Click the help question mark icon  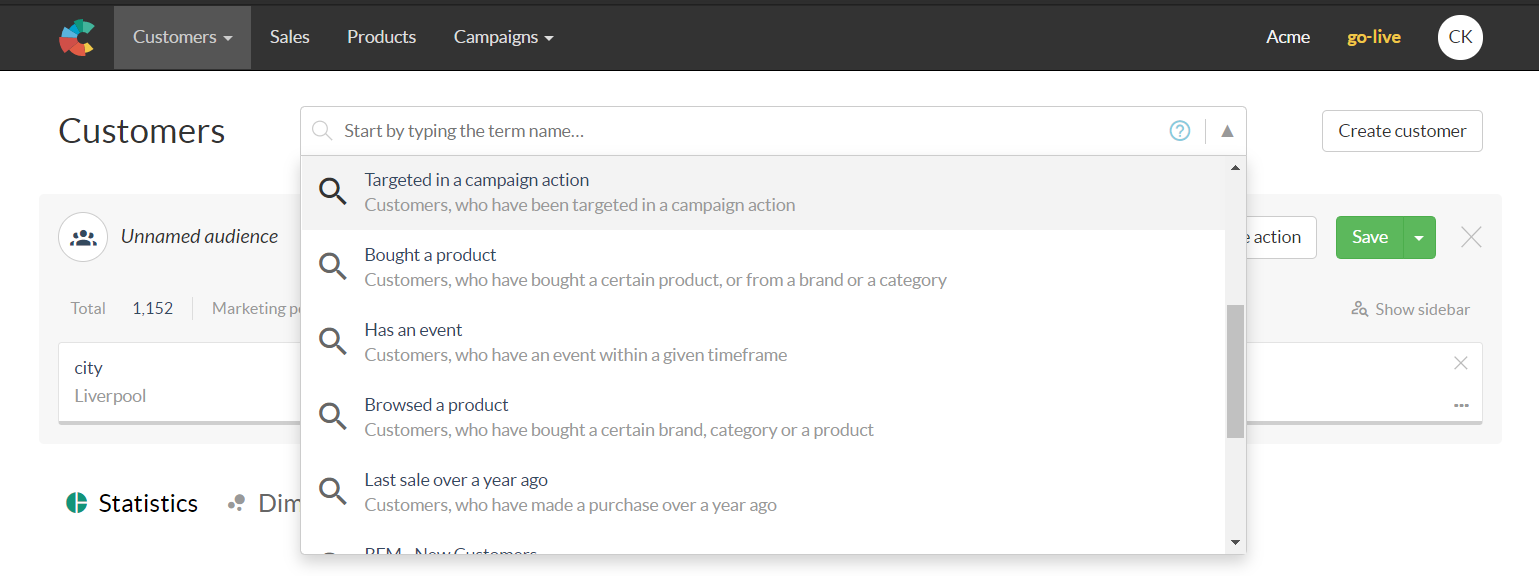[x=1180, y=131]
